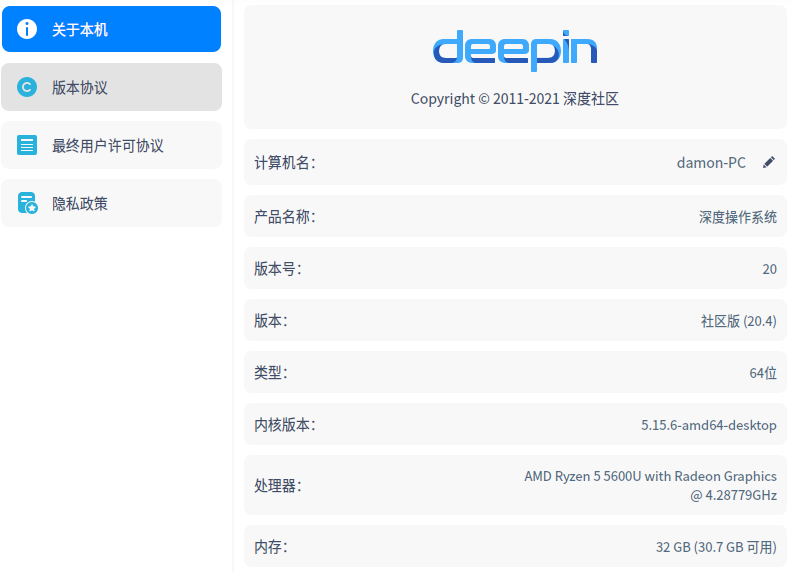
Task: Open the 最终用户许可协议 menu item
Action: coord(112,145)
